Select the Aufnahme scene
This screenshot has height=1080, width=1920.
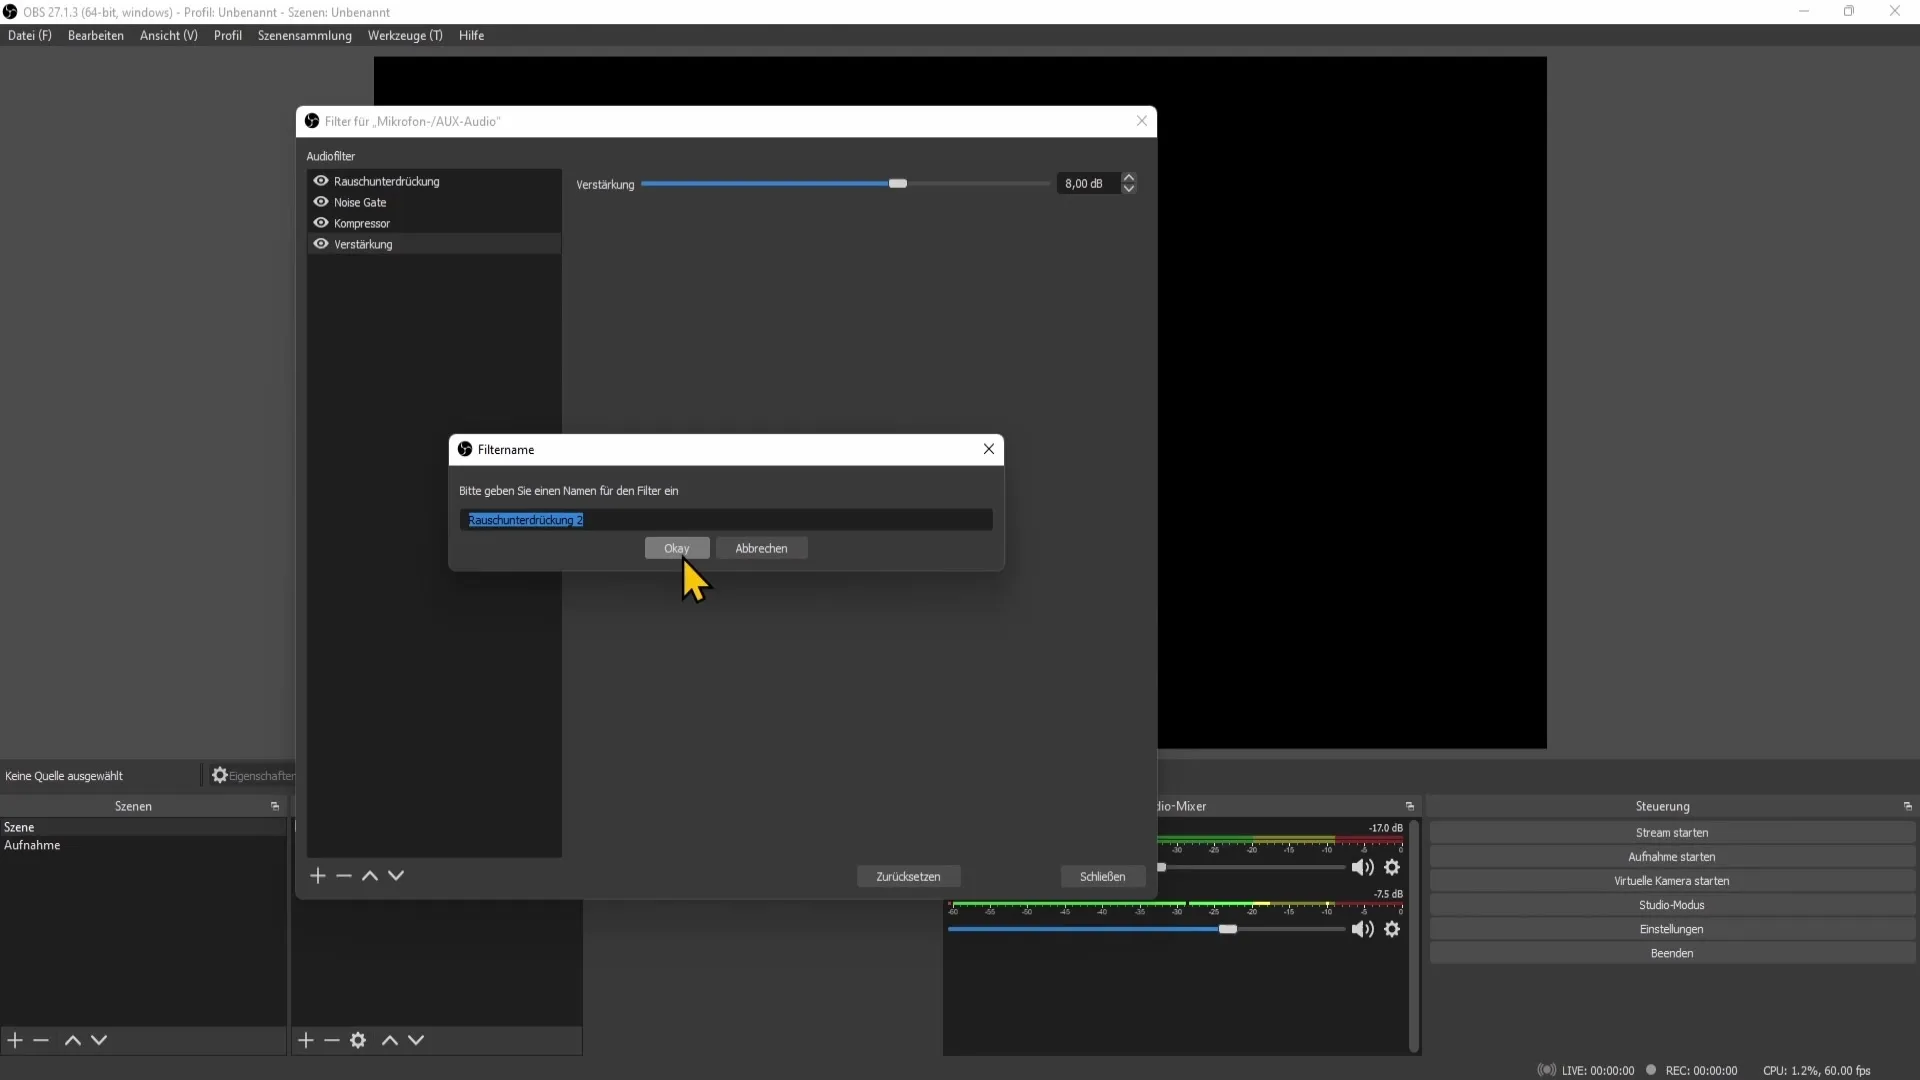tap(143, 845)
